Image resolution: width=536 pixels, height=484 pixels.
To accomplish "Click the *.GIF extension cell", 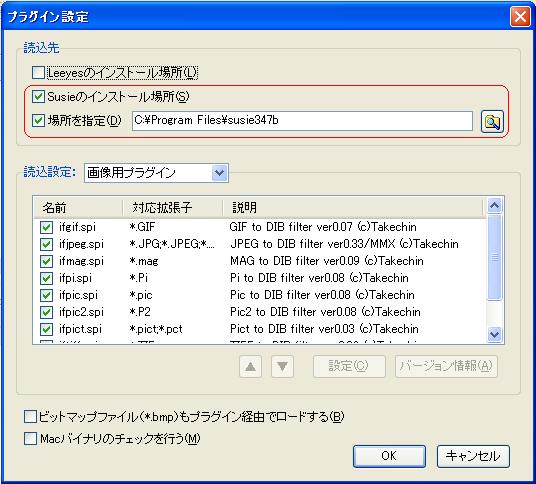I will 142,227.
